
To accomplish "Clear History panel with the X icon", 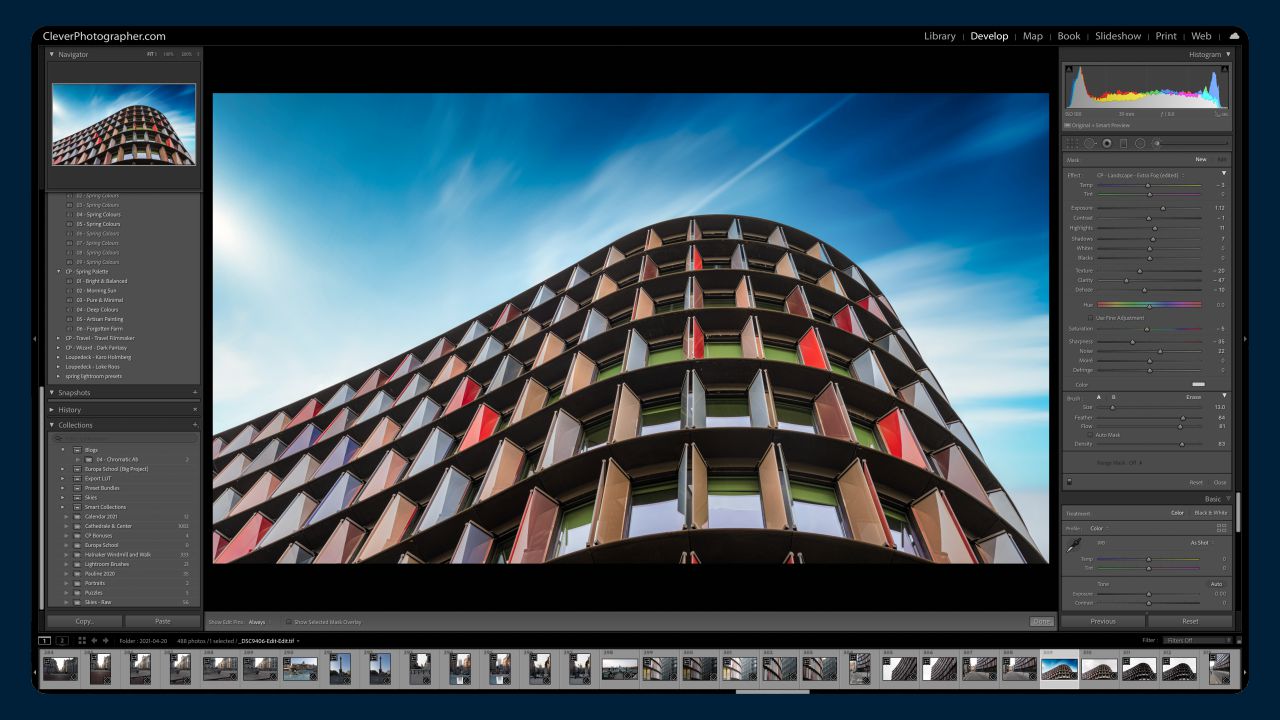I will [195, 409].
